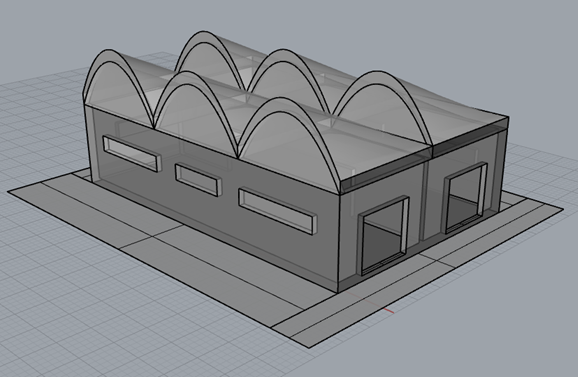
Task: Click the red axis line near the ground slab
Action: 388,311
